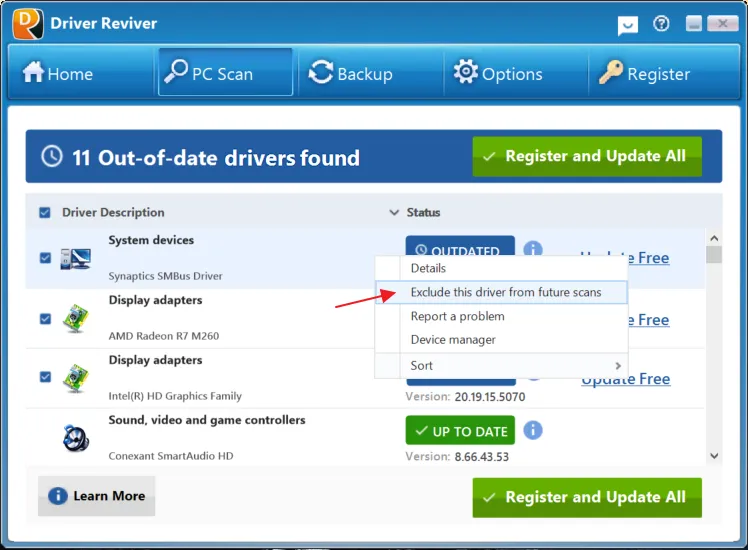The image size is (748, 550).
Task: Minimize the Driver Reviver window
Action: click(694, 23)
